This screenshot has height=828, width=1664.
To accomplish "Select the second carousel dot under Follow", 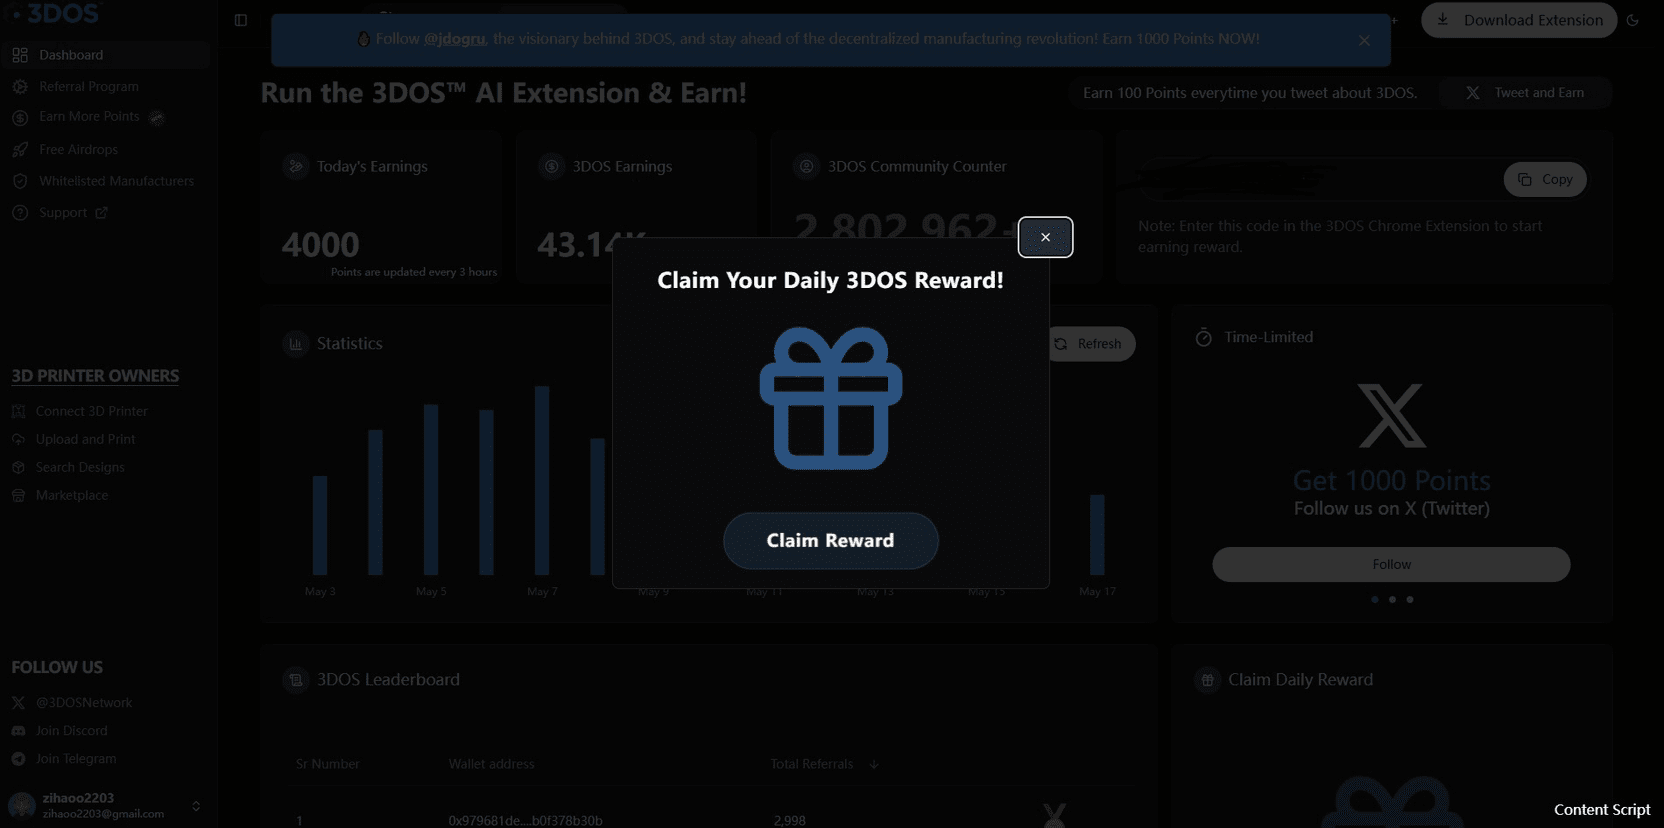I will 1392,600.
